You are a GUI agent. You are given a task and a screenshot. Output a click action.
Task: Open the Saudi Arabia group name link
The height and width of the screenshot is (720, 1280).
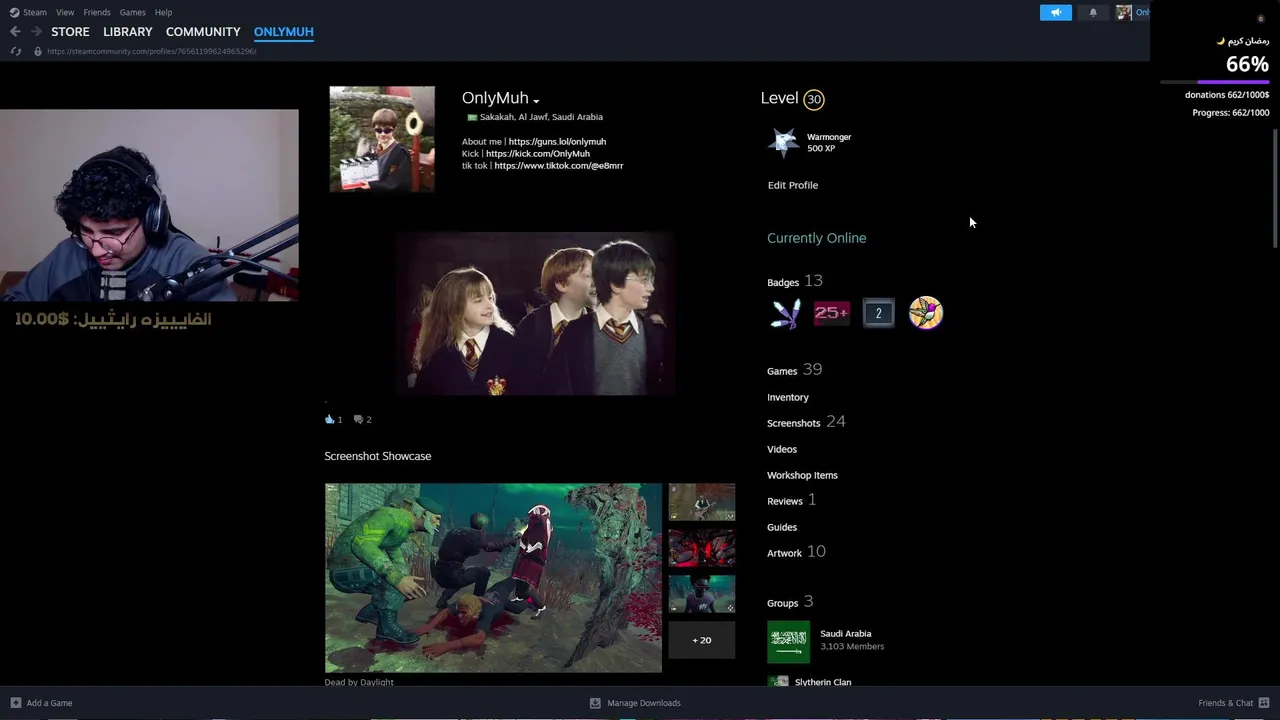pos(845,634)
